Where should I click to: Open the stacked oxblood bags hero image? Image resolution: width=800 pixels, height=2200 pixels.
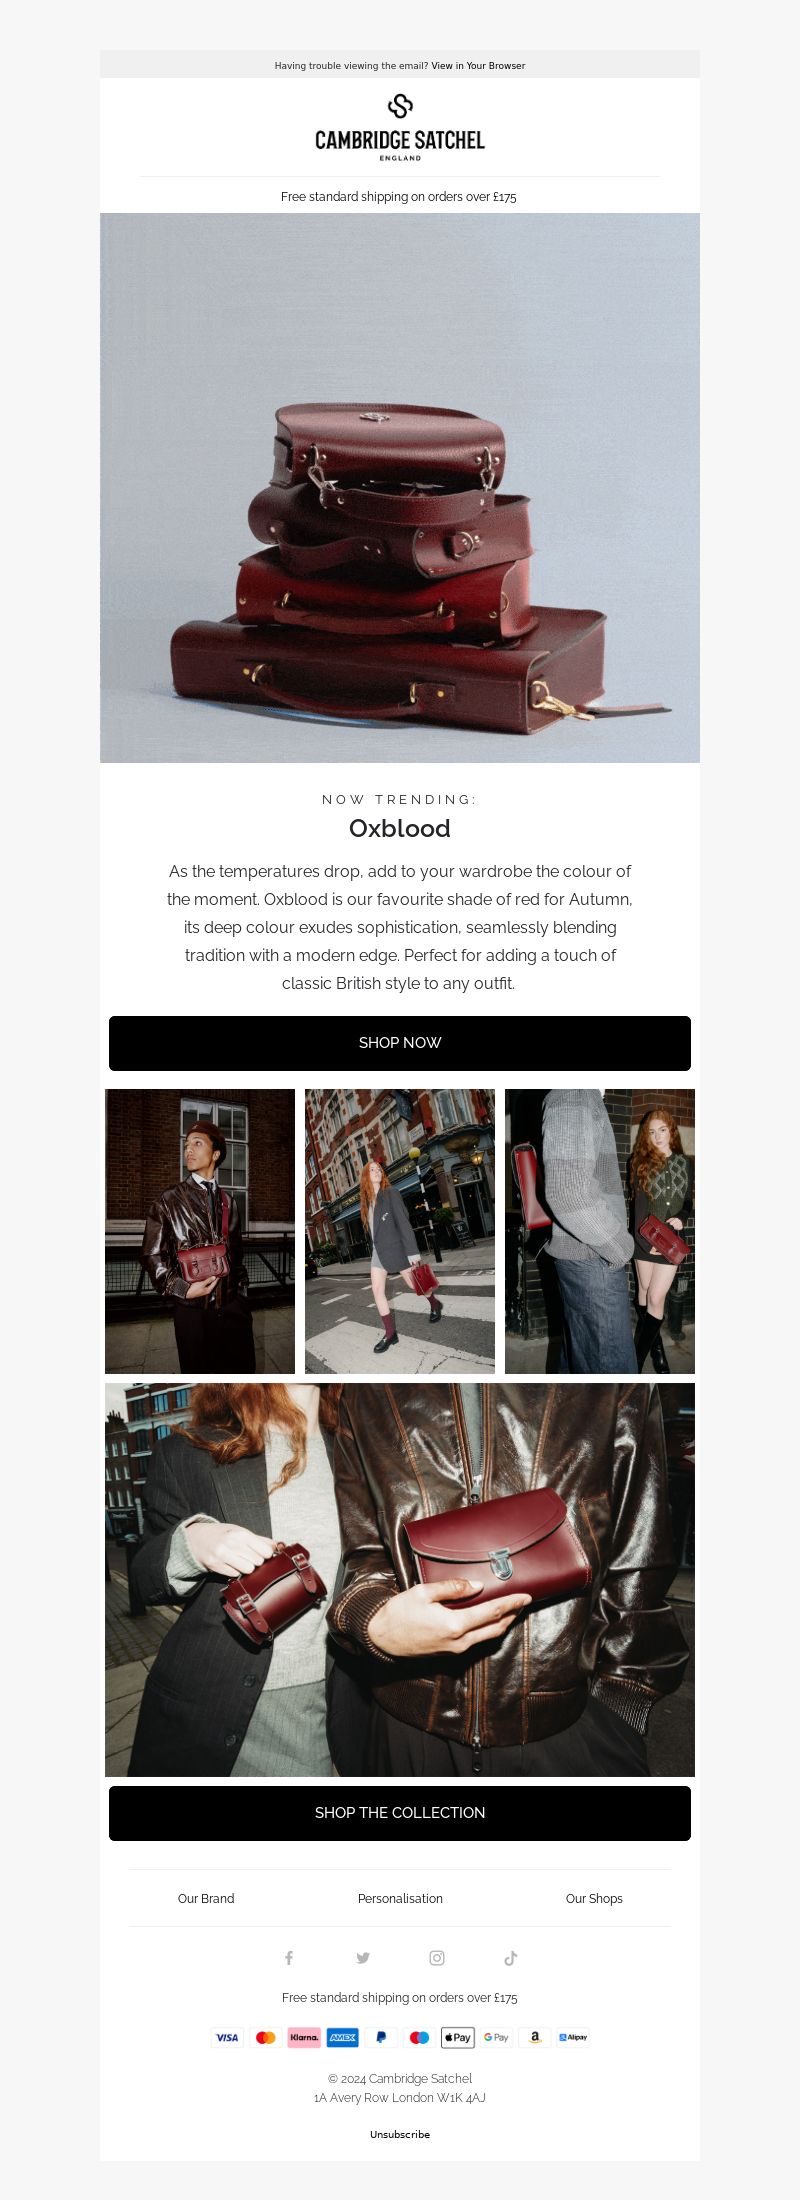coord(400,488)
